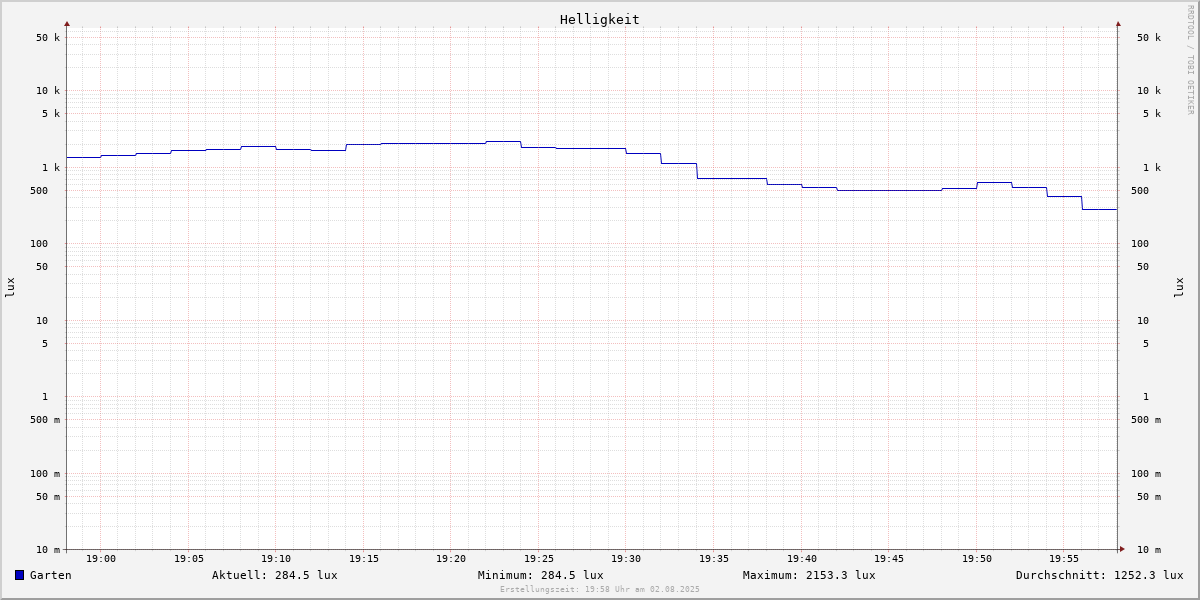Click the 19:30 time axis label

(626, 559)
